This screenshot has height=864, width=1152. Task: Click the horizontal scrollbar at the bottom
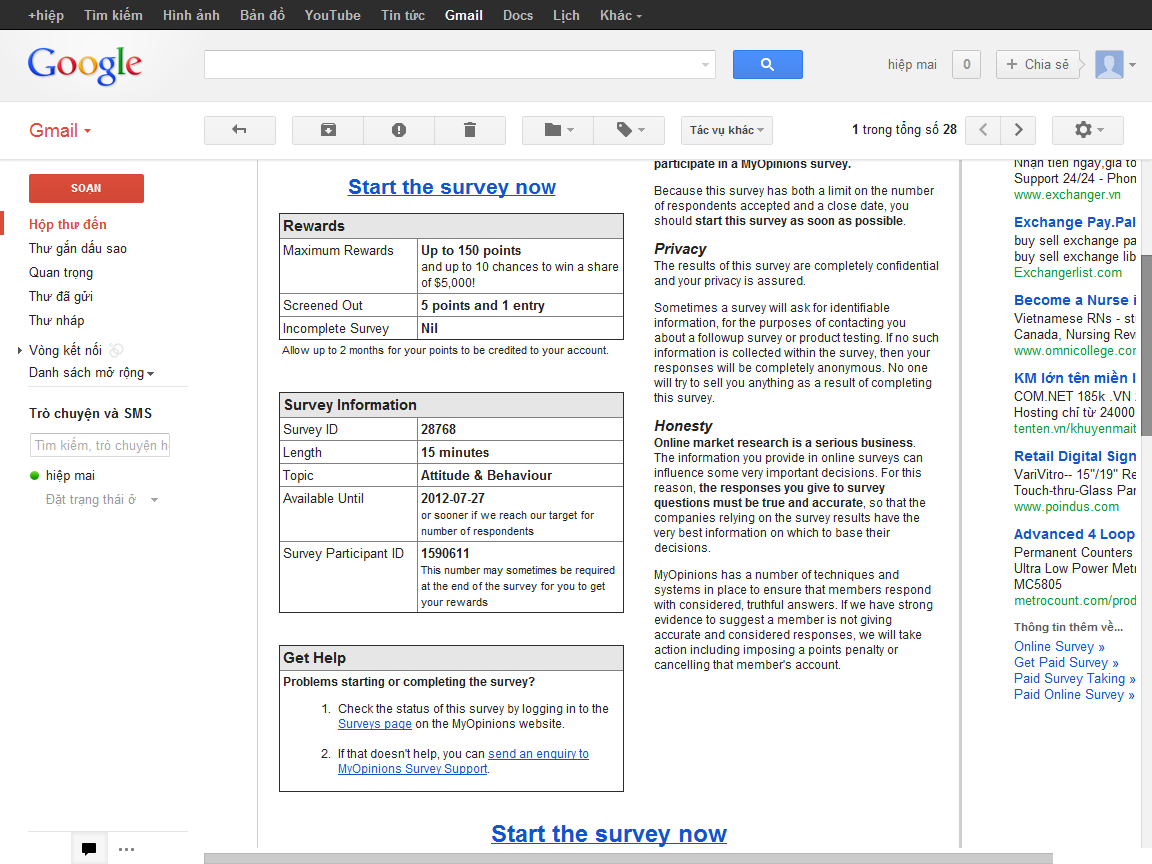point(628,858)
